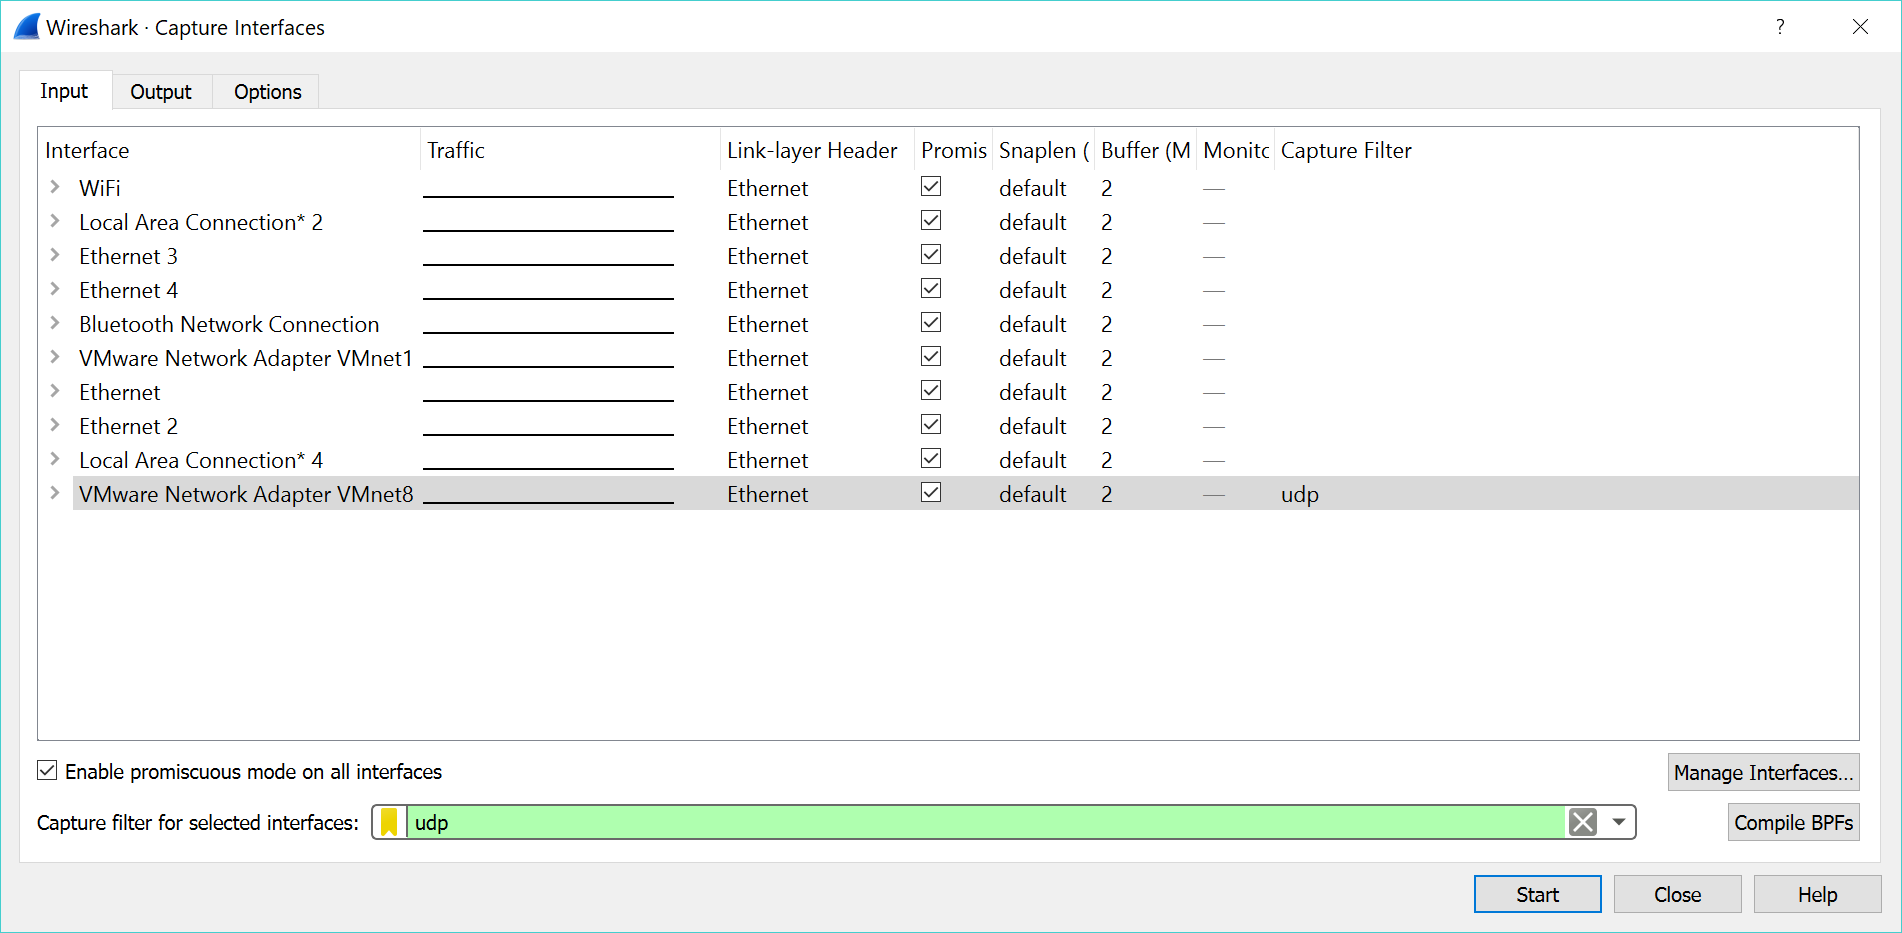The height and width of the screenshot is (933, 1902).
Task: Sort by the Interface column header
Action: [229, 150]
